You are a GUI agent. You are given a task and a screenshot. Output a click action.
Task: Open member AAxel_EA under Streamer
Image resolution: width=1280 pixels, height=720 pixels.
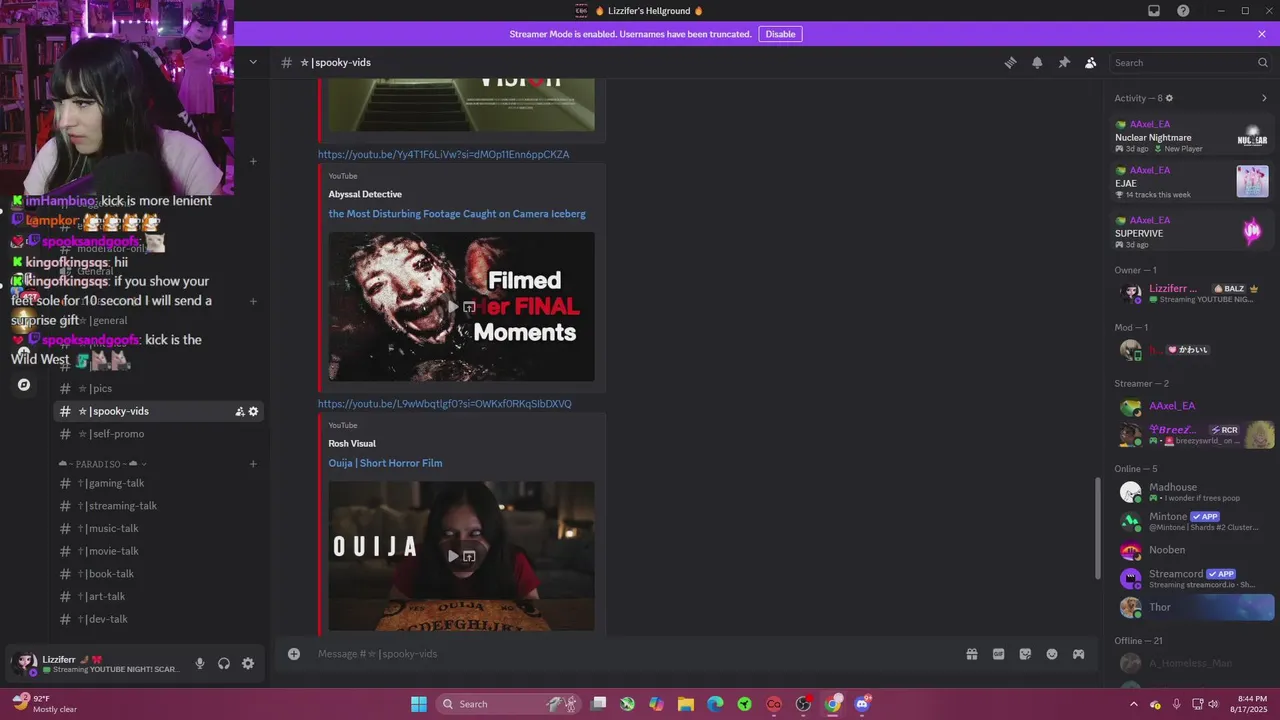(x=1194, y=406)
